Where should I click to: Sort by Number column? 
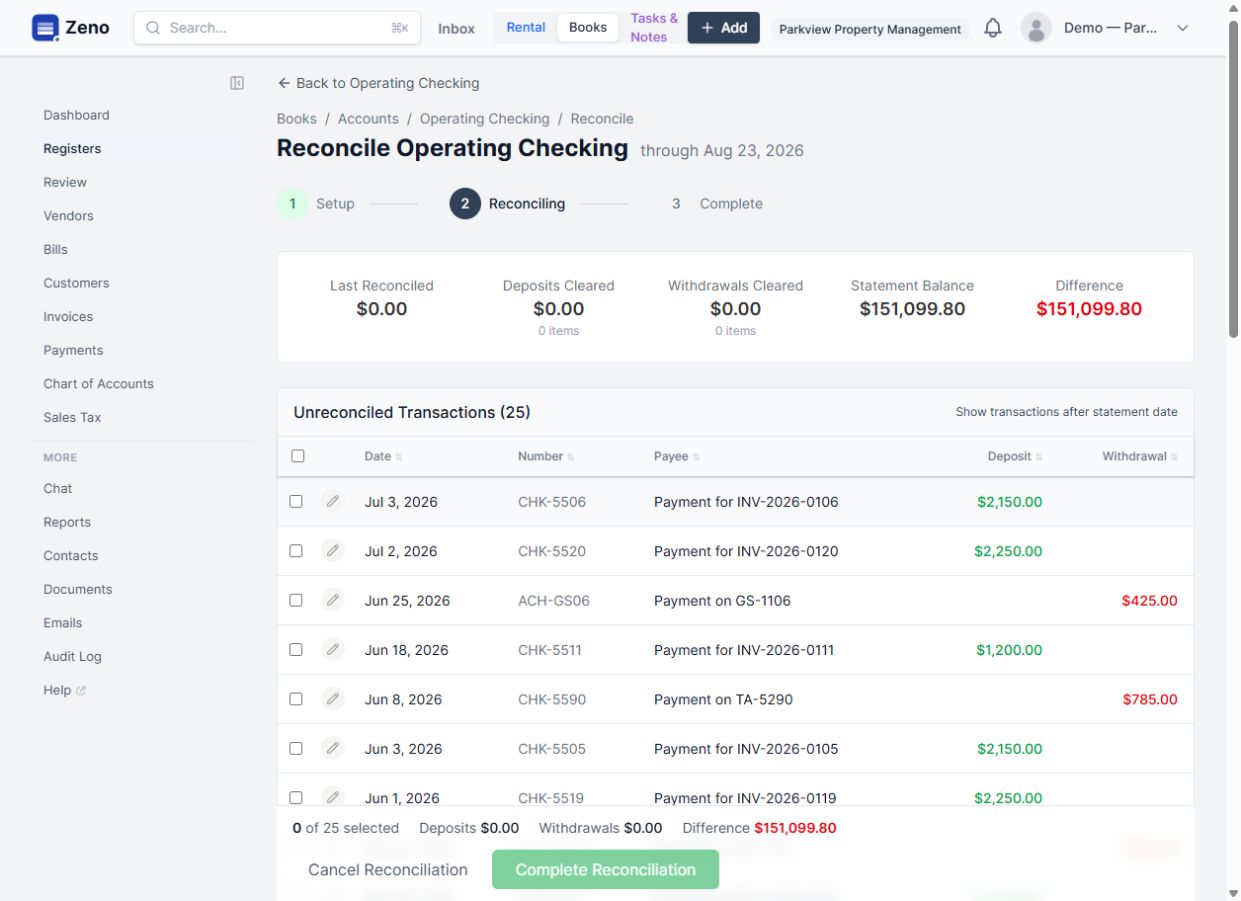(546, 456)
